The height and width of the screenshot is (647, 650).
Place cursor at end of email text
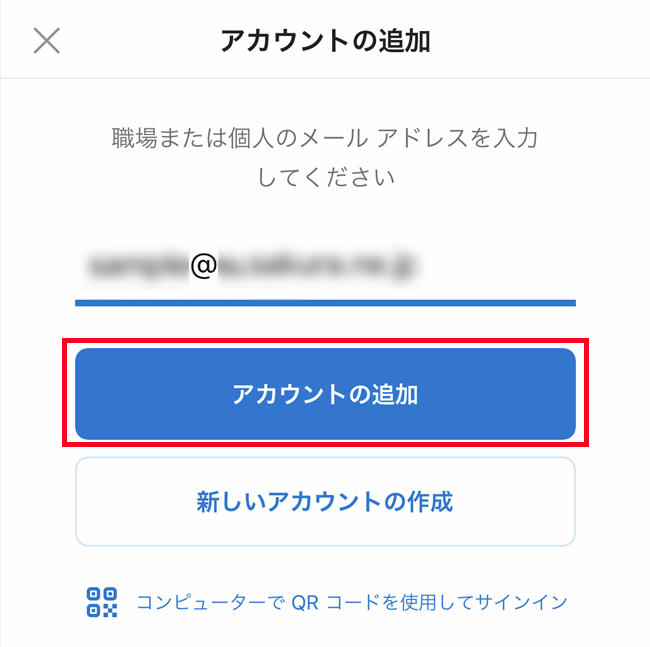point(424,266)
